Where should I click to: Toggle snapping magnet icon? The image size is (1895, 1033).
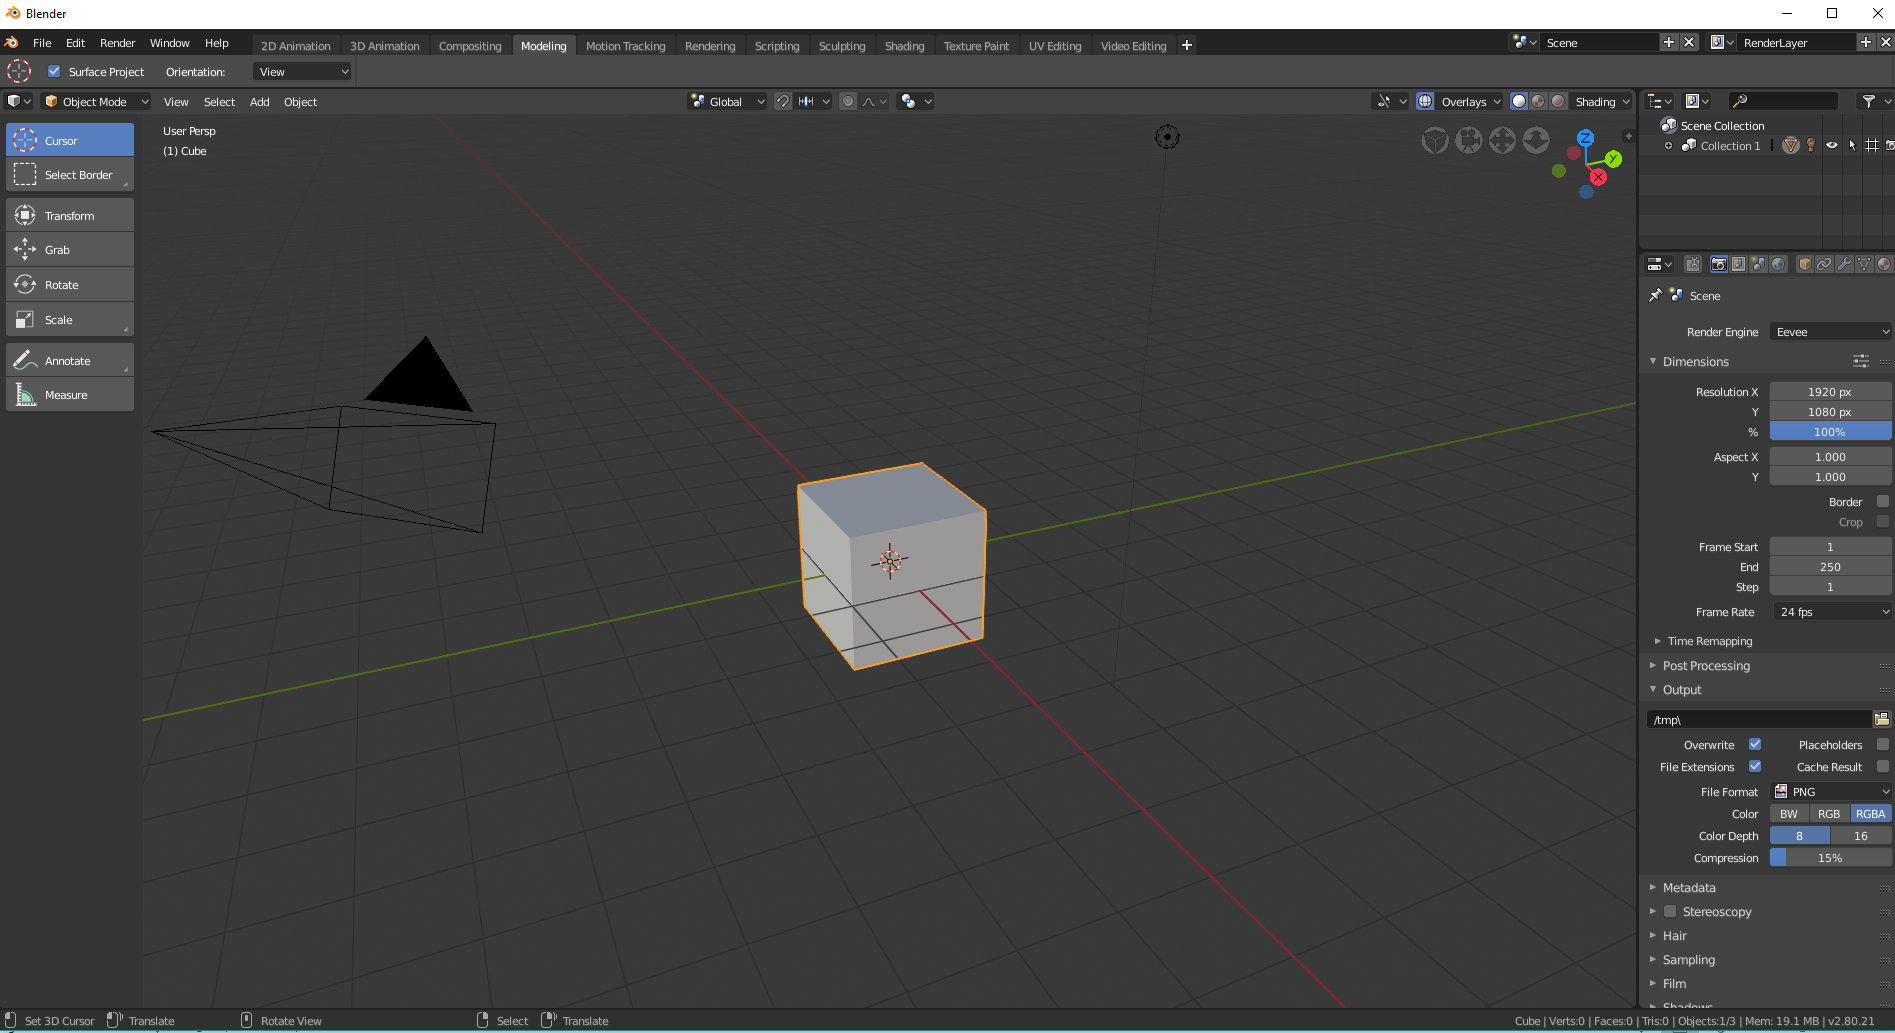tap(783, 101)
